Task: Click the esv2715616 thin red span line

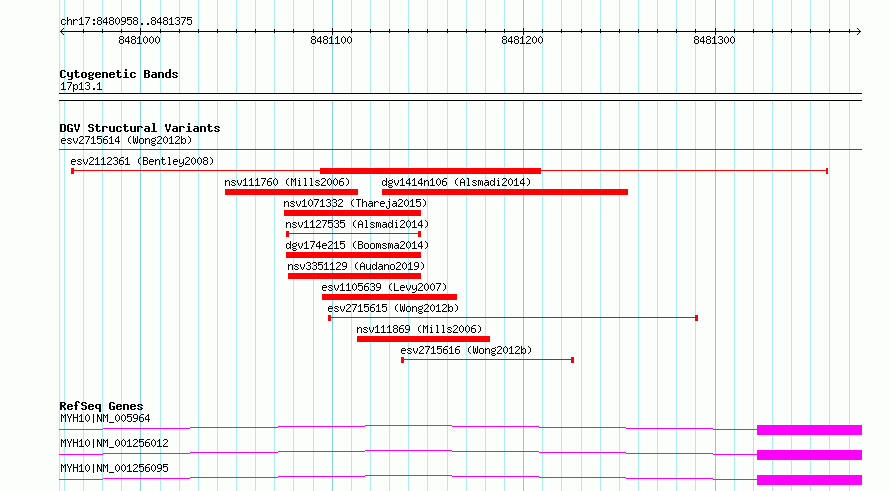Action: pyautogui.click(x=488, y=360)
